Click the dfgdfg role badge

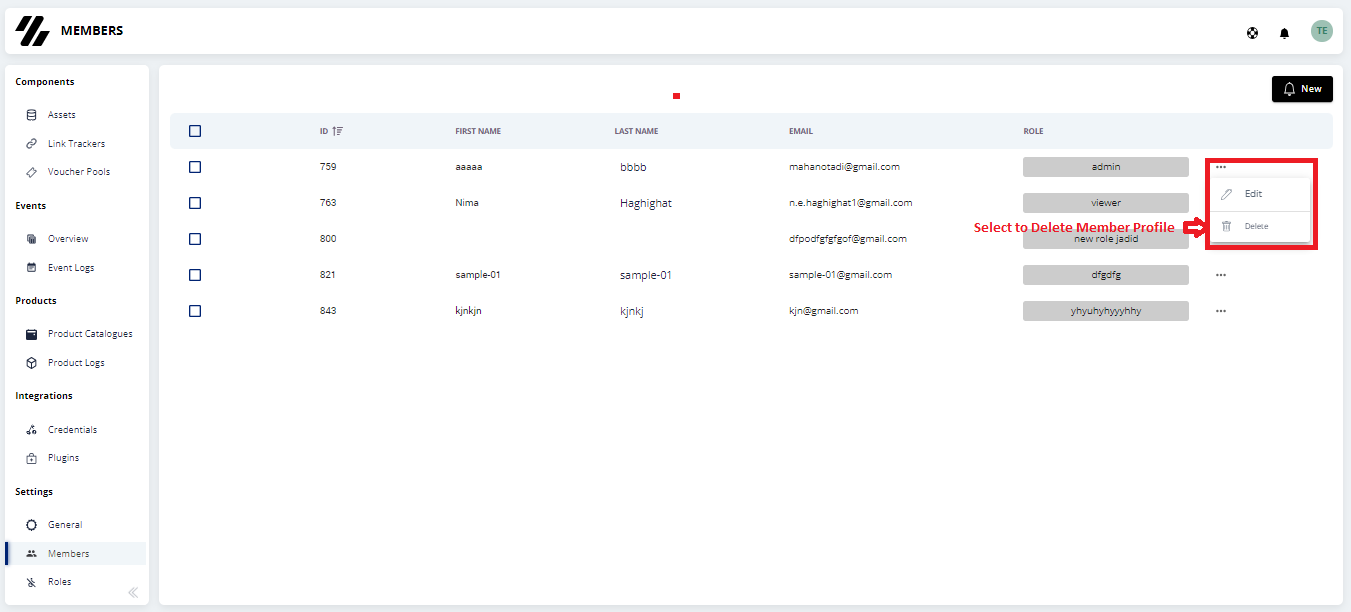point(1106,275)
